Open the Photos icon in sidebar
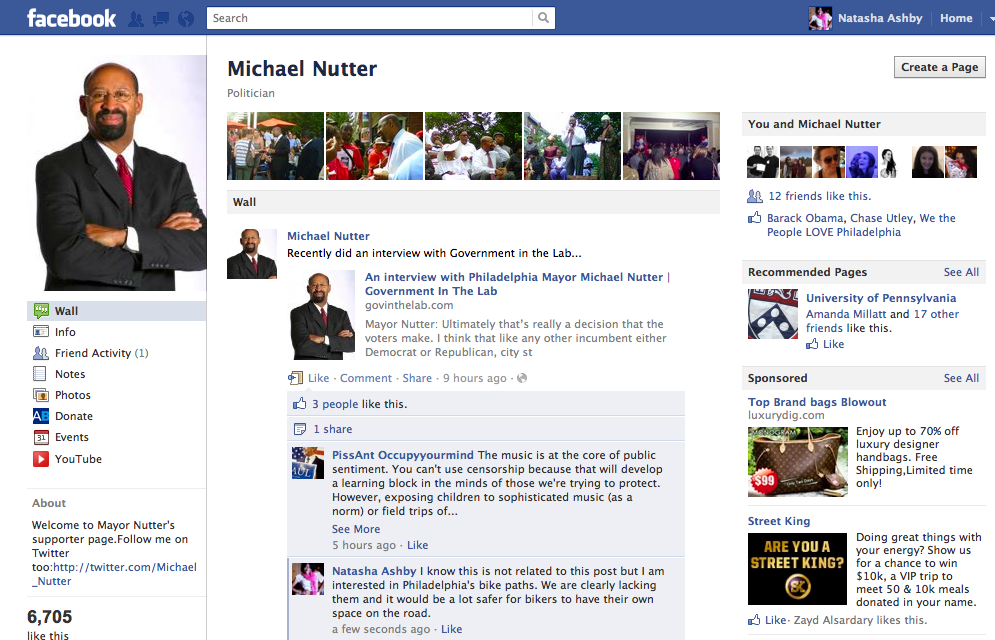The width and height of the screenshot is (995, 640). coord(41,395)
